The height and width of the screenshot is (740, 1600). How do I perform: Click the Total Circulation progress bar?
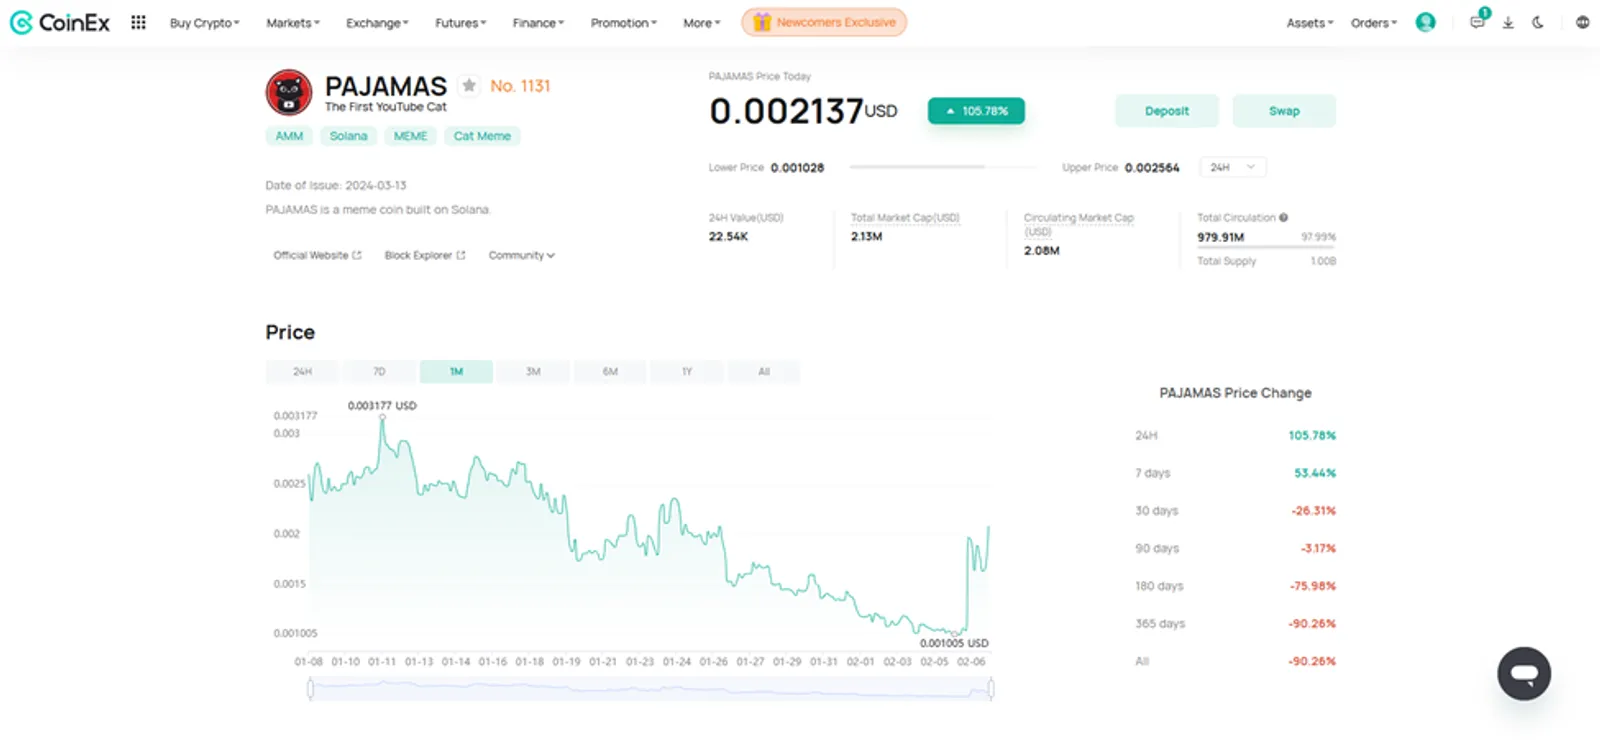1266,247
